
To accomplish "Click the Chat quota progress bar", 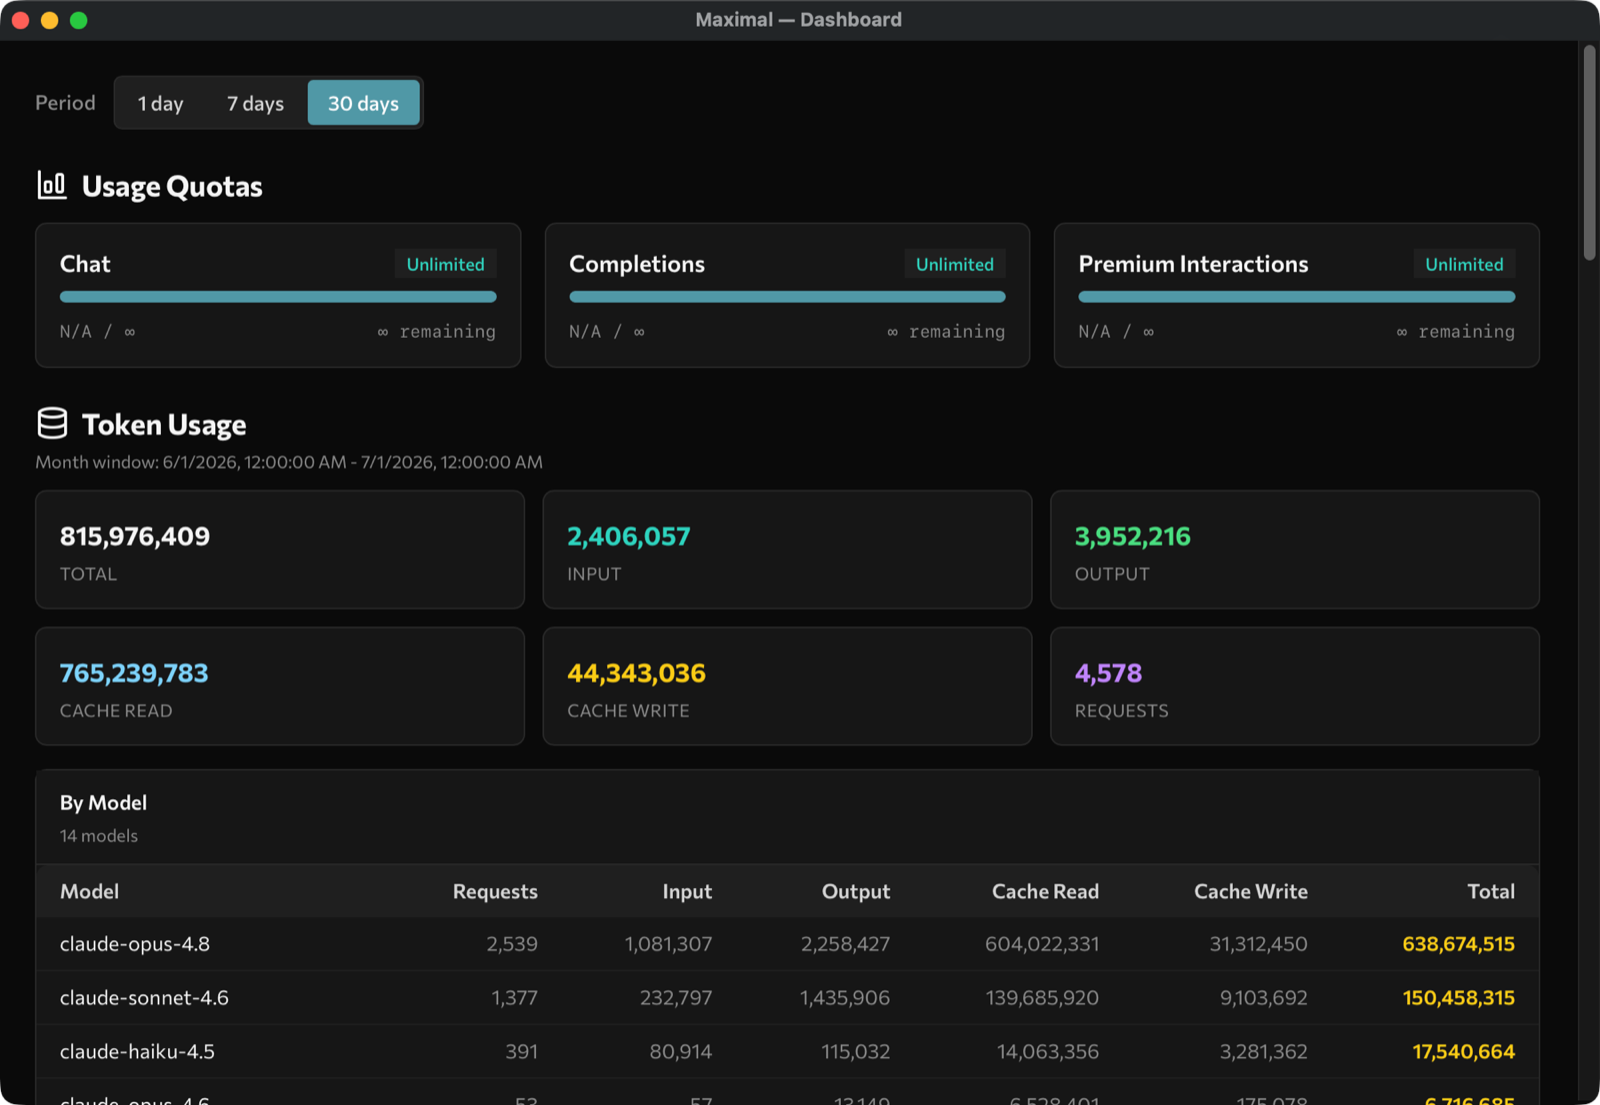I will (278, 297).
